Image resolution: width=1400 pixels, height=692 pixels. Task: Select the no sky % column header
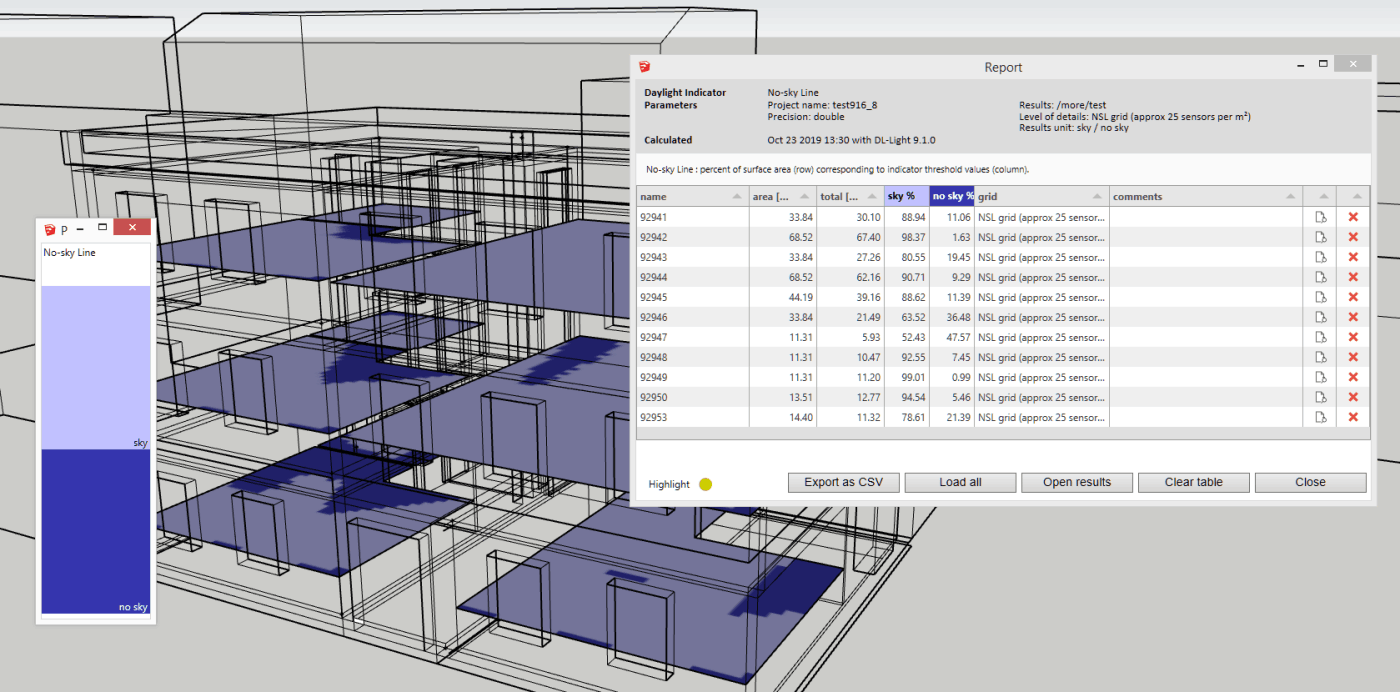(x=952, y=196)
